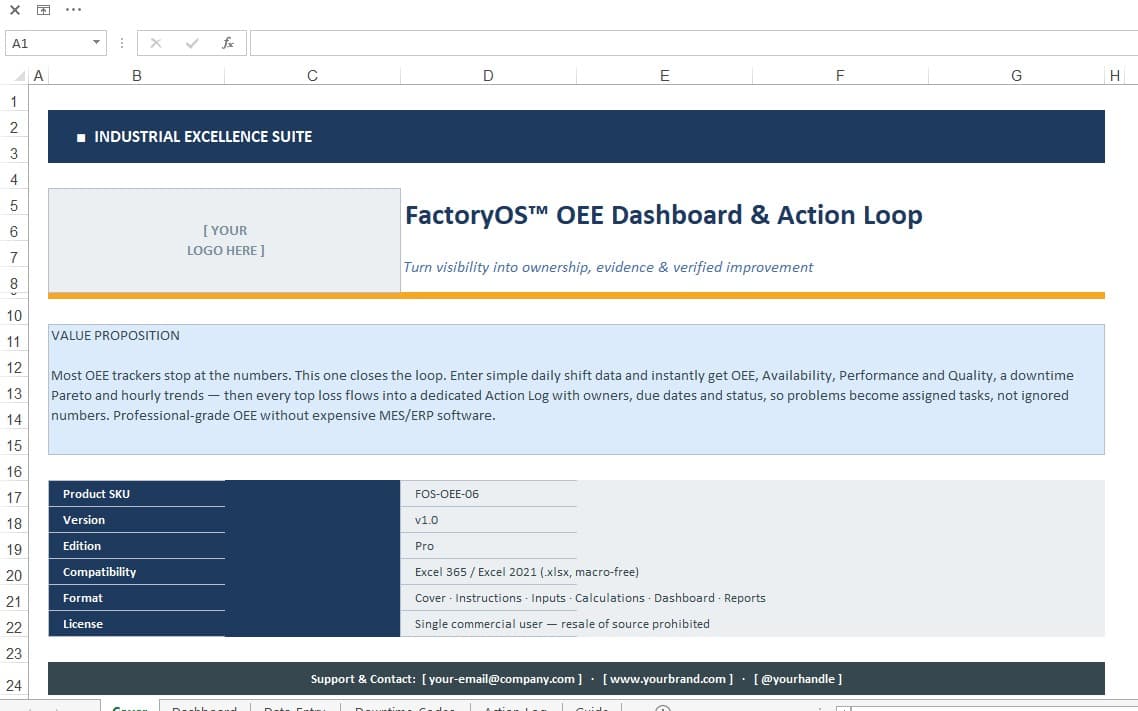Click the vertical dots formula bar handle

[x=122, y=43]
